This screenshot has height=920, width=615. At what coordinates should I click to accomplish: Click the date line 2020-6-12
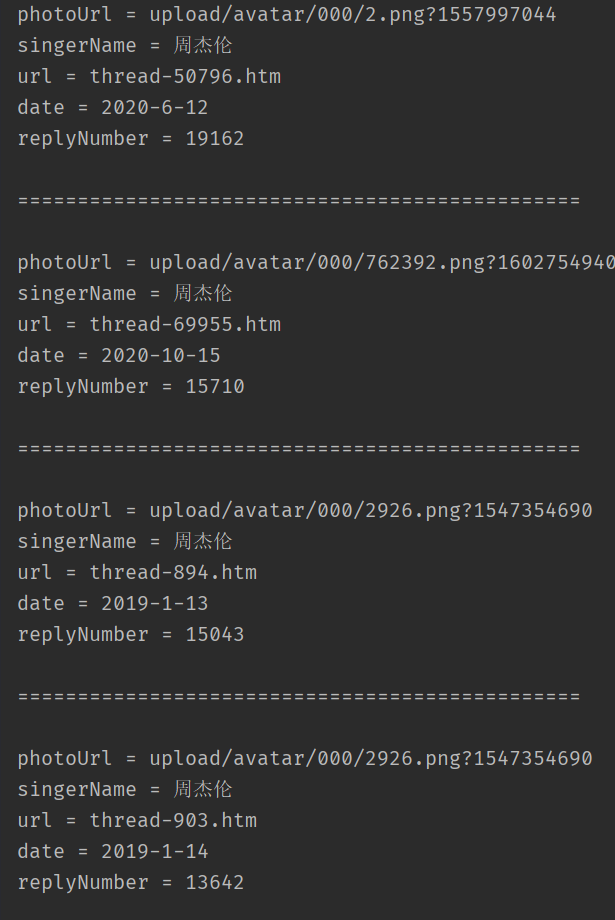113,107
